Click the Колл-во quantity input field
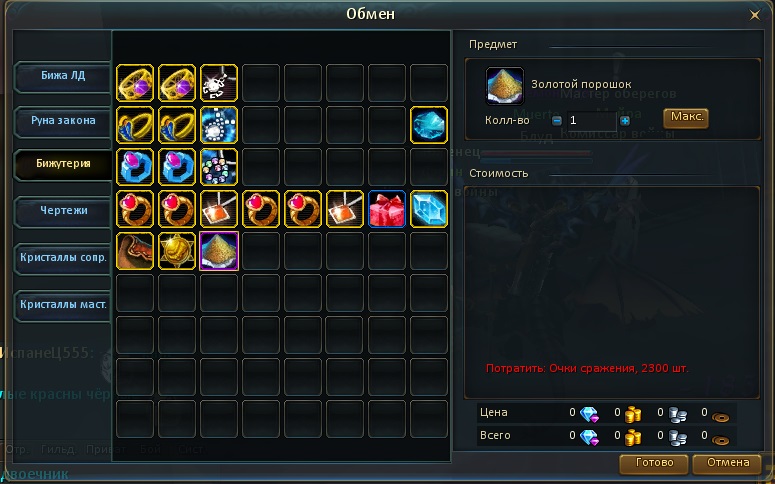 pos(591,121)
